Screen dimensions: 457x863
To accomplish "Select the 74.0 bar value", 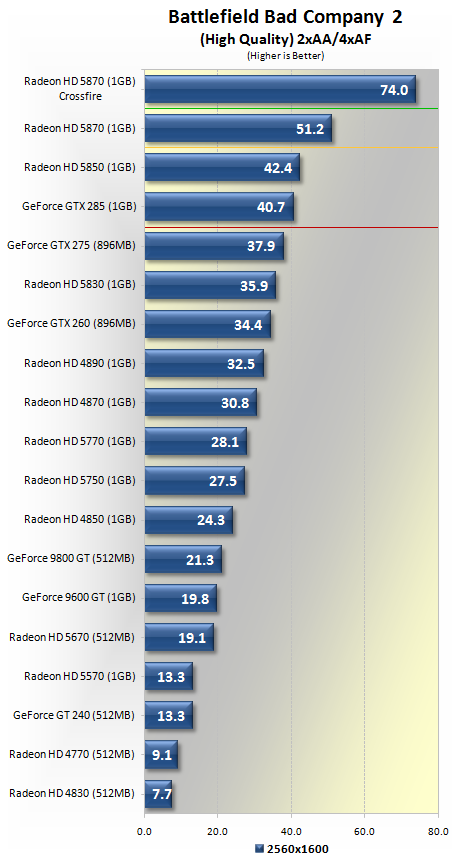I will click(x=394, y=90).
